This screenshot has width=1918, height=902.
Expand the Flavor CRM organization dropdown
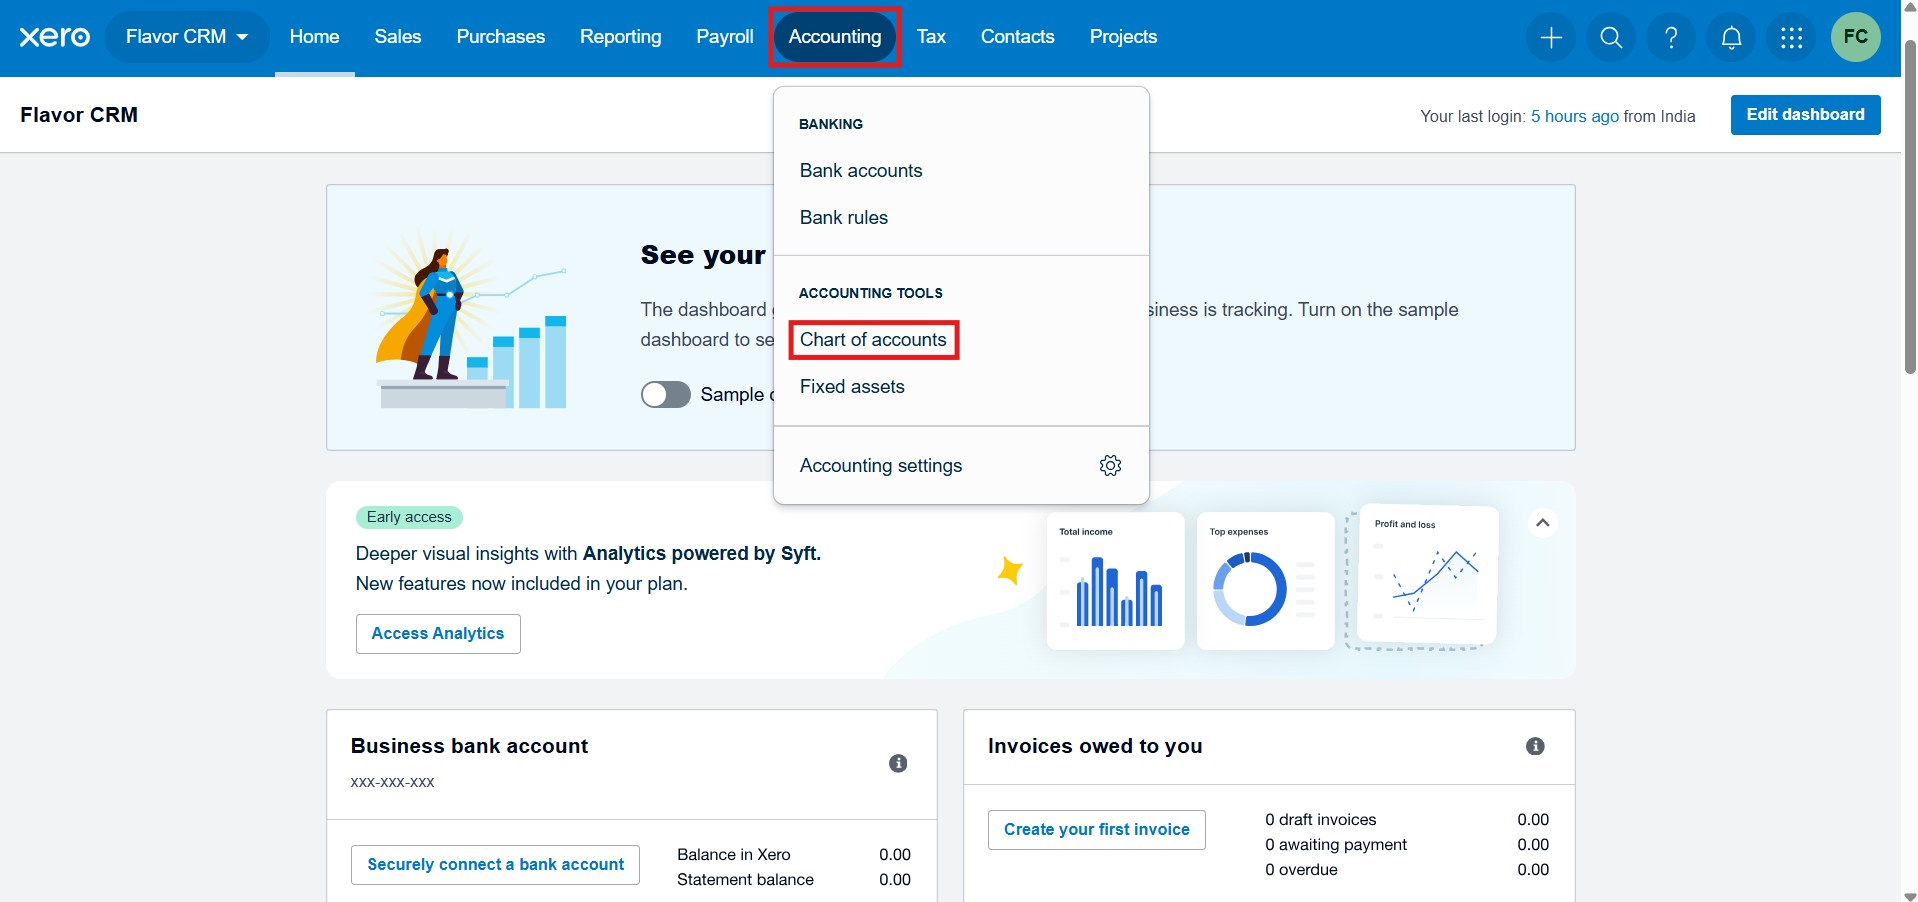pos(187,37)
